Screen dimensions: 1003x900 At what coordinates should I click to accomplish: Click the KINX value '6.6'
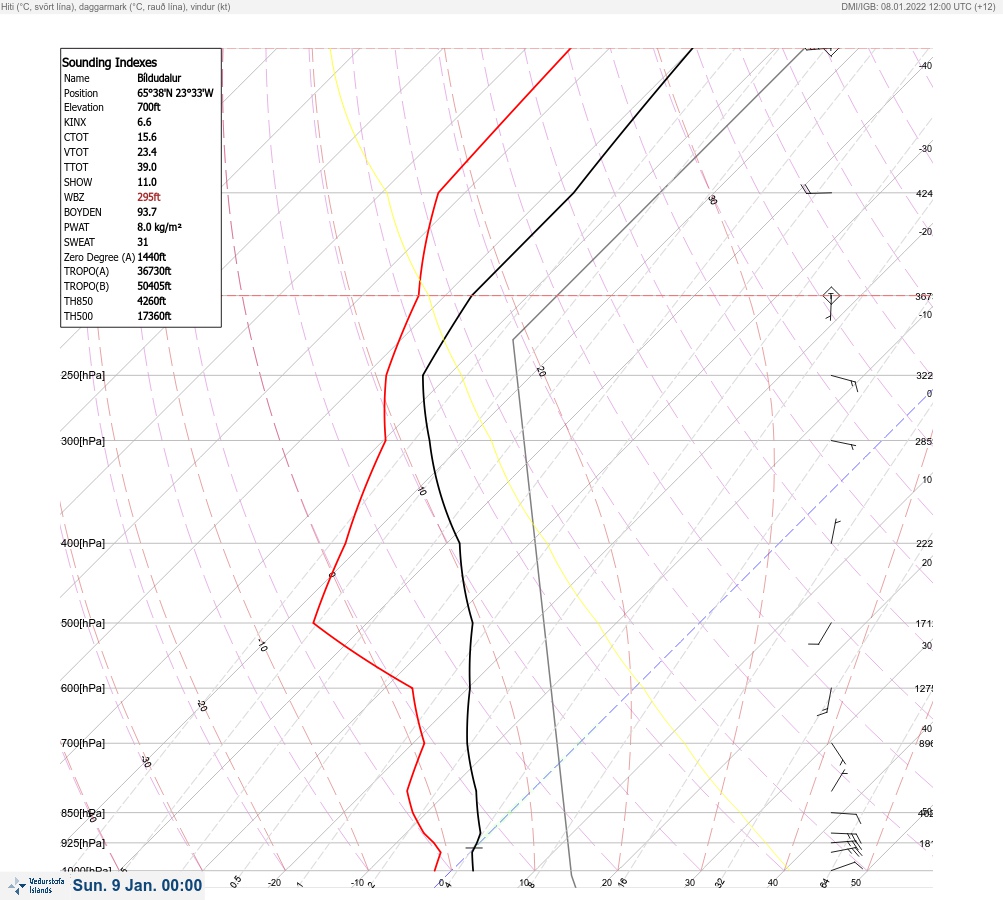click(145, 122)
